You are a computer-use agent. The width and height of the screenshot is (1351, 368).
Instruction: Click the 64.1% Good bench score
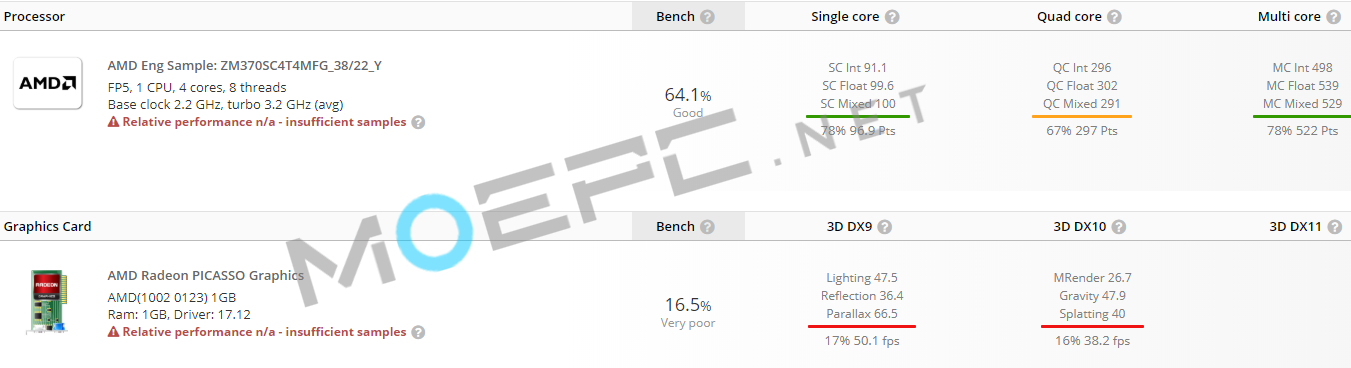(x=688, y=103)
